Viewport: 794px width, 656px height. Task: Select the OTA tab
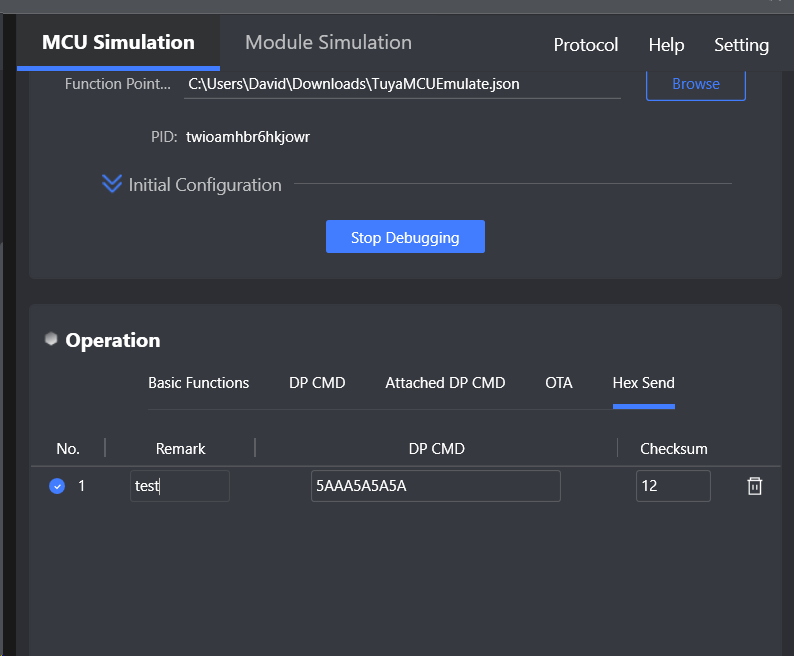(x=559, y=383)
